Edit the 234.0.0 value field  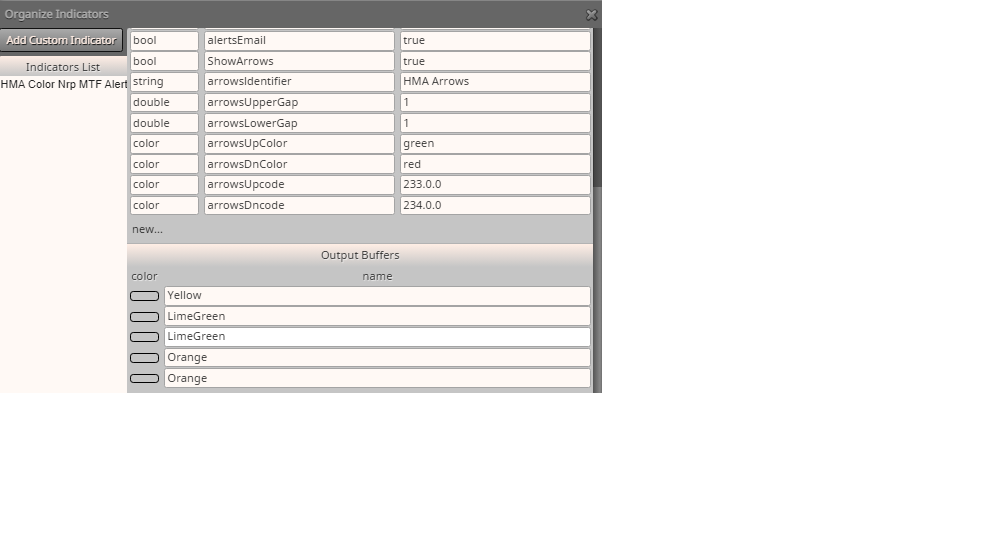pos(495,205)
